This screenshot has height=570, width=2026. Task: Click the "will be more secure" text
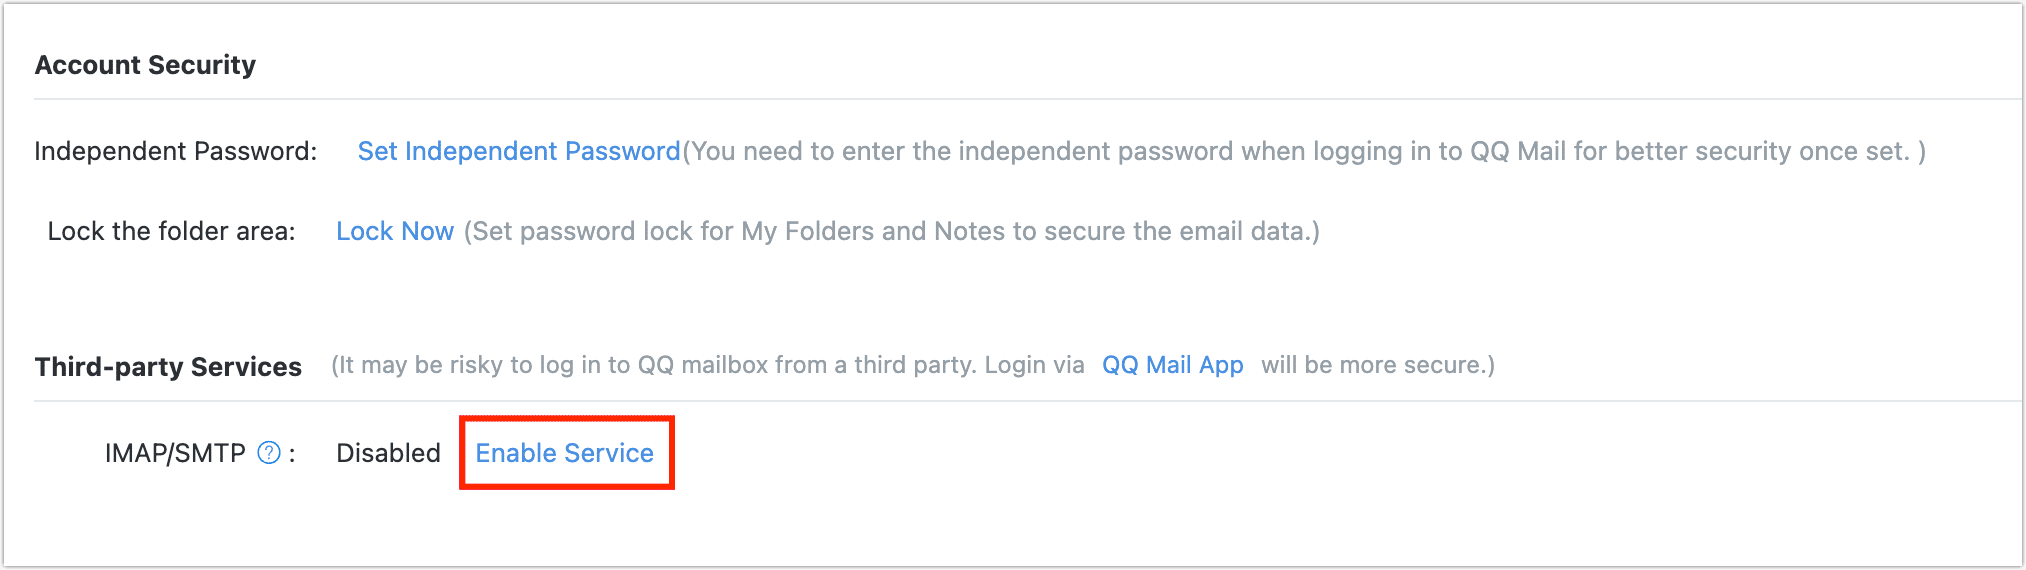click(1378, 365)
